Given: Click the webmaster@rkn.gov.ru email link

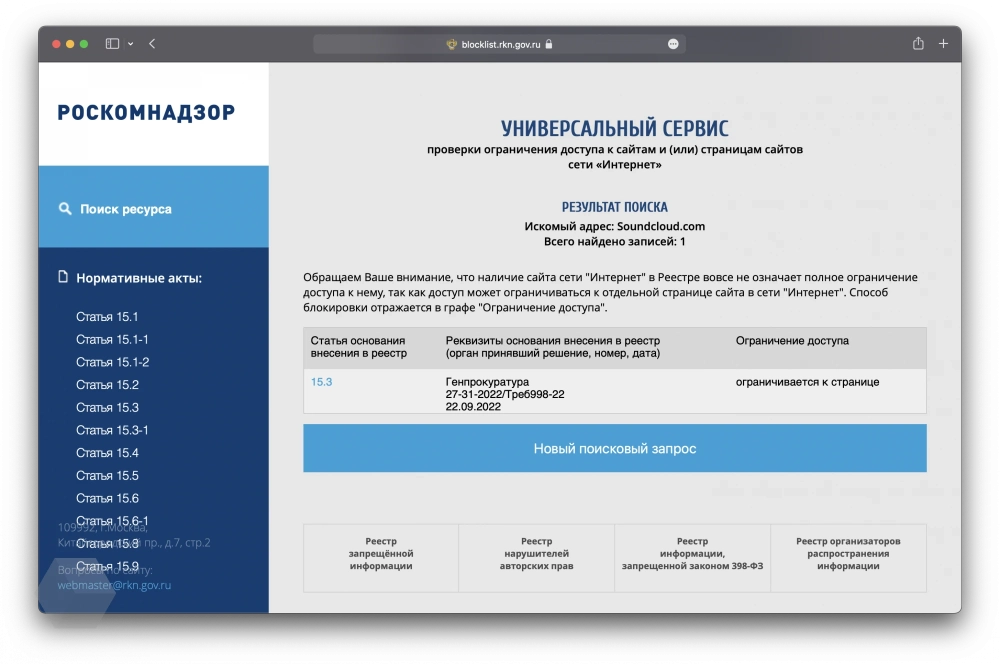Looking at the screenshot, I should pos(114,585).
